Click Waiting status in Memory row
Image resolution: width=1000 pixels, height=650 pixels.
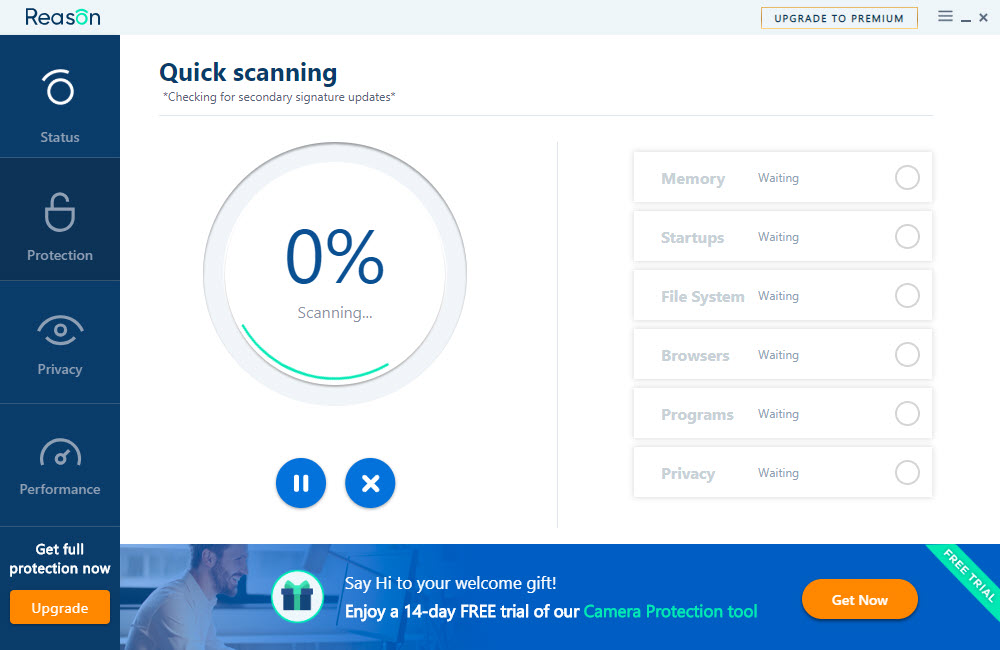pyautogui.click(x=778, y=178)
